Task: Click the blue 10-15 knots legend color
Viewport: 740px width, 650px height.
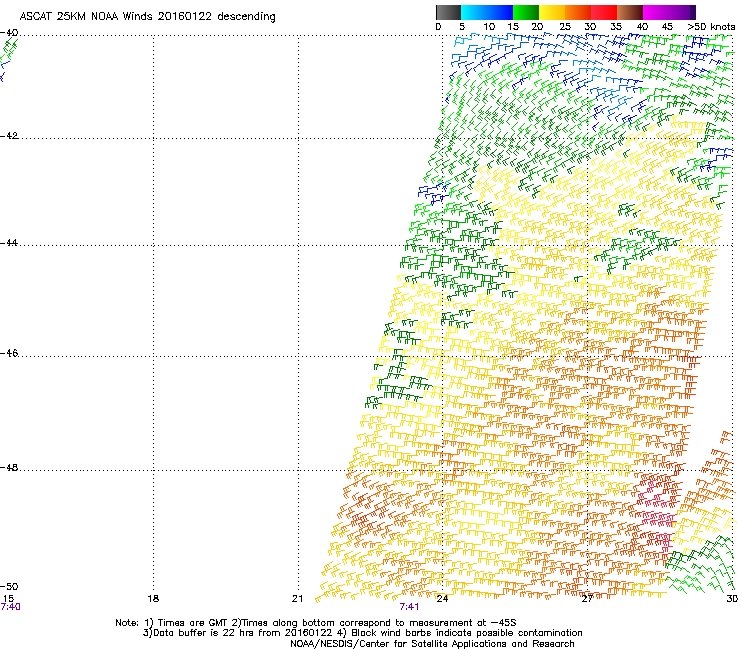Action: point(500,12)
